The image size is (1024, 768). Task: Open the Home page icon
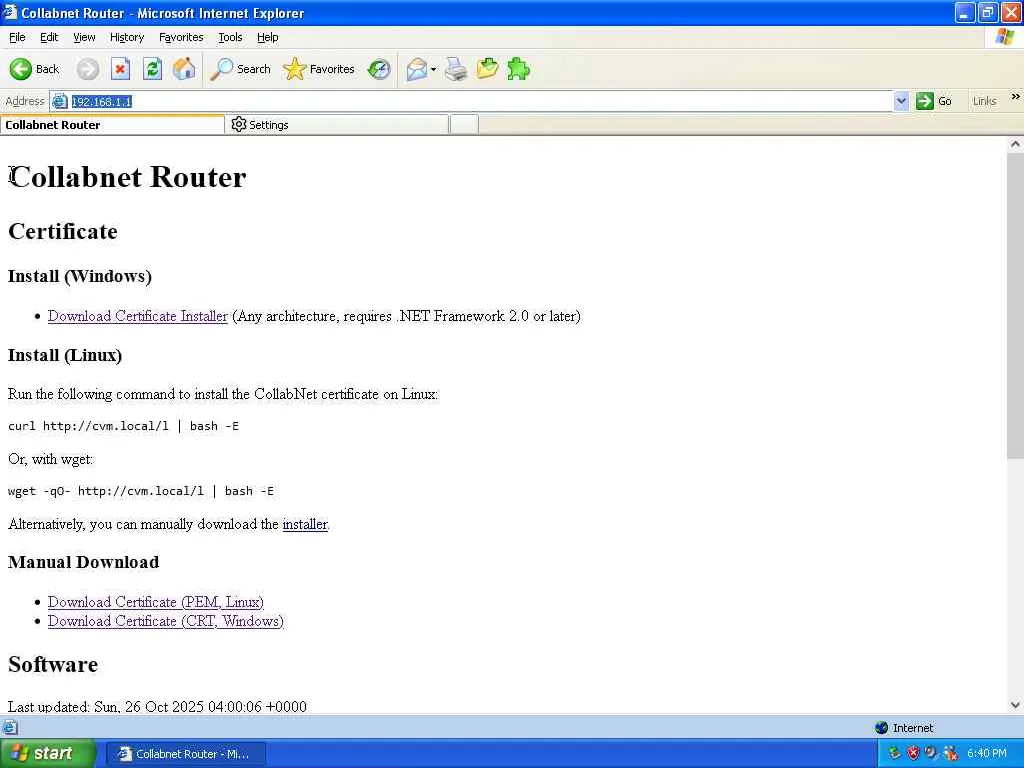tap(184, 69)
